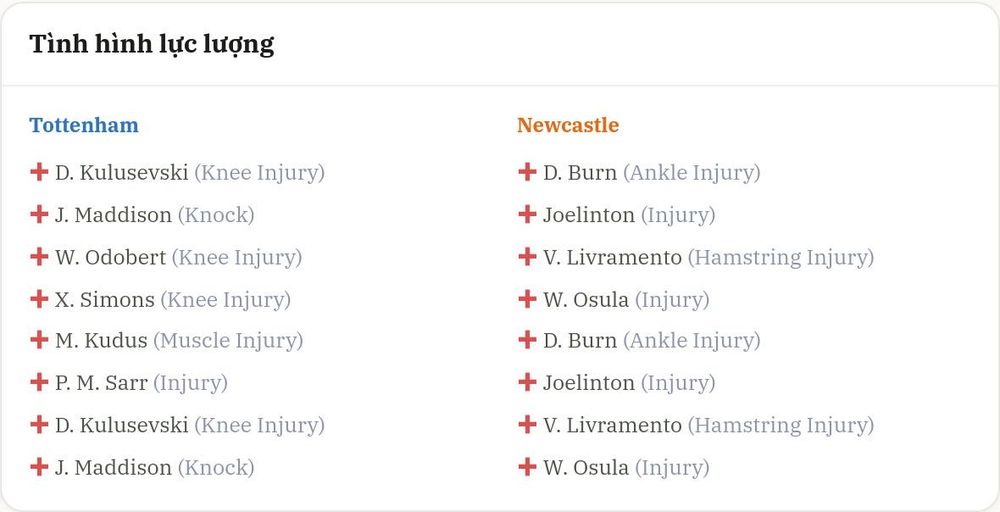Screen dimensions: 1000x512
Task: Select the last J. Maddison player name
Action: 114,467
